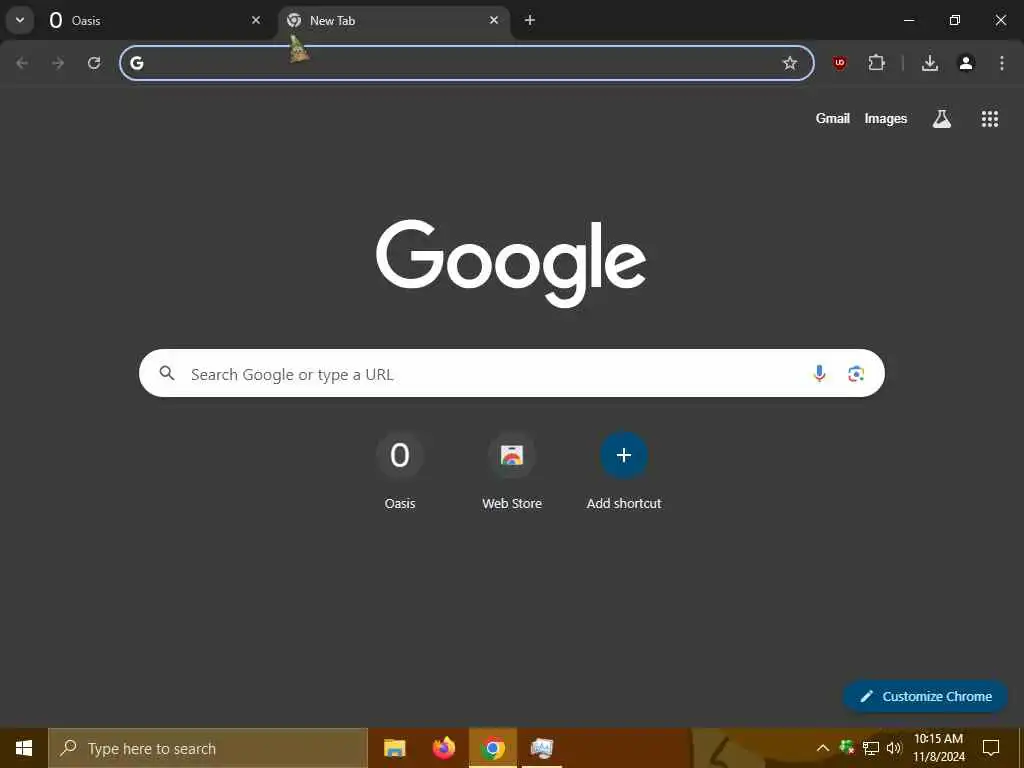Close the Oasis tab
Viewport: 1024px width, 768px height.
point(256,20)
